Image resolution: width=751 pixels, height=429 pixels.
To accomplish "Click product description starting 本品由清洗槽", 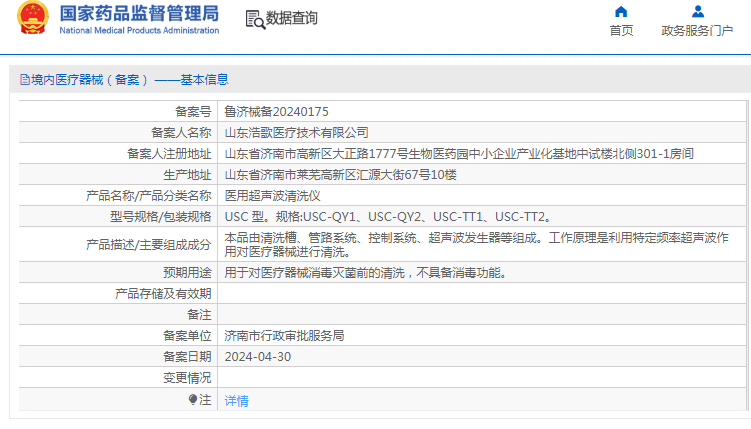I will click(x=477, y=244).
